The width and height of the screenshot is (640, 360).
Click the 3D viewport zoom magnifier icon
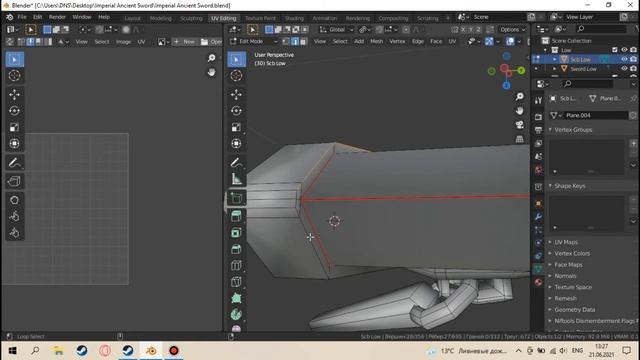click(520, 96)
